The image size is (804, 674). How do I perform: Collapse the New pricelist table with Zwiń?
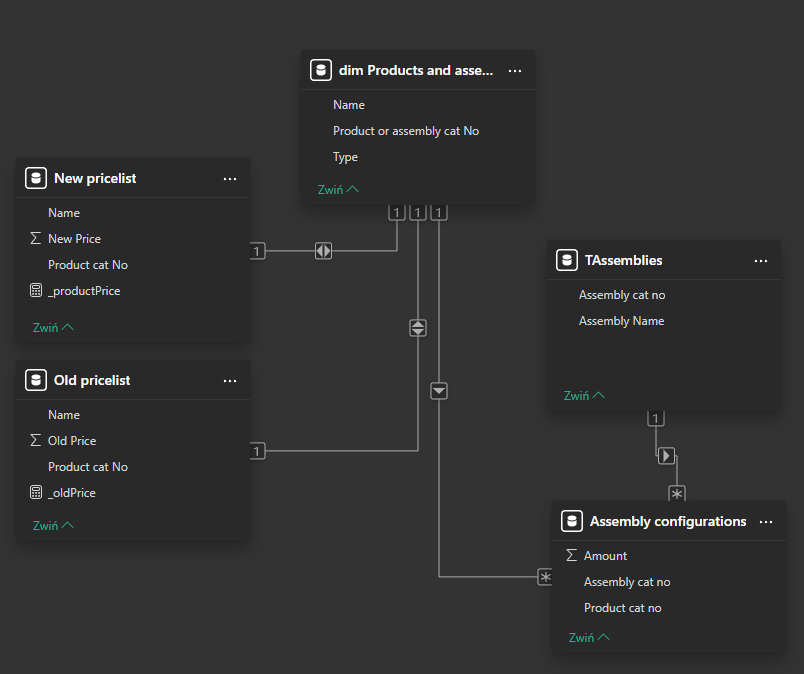(x=53, y=327)
